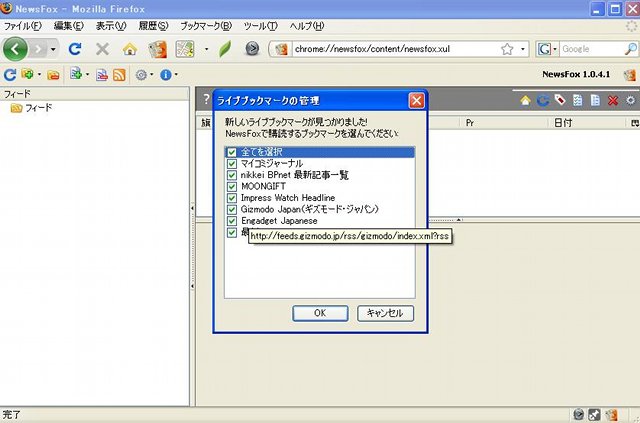Open add-feed dropdown arrow
Screen dimensions: 640x423
pos(87,75)
